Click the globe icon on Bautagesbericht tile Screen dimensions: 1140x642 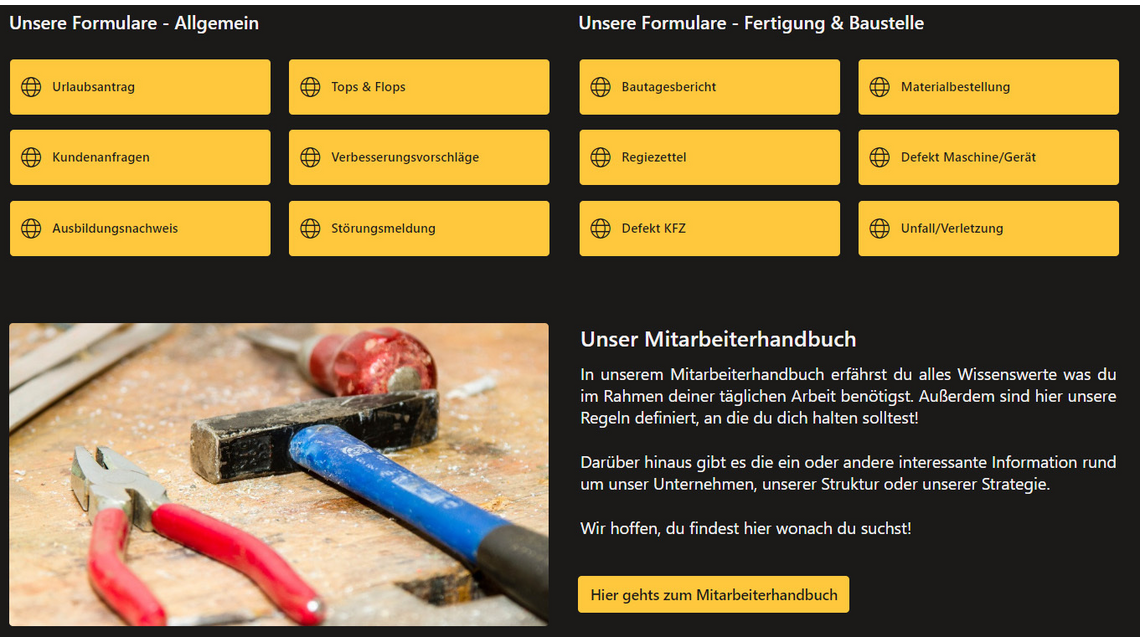[x=601, y=87]
